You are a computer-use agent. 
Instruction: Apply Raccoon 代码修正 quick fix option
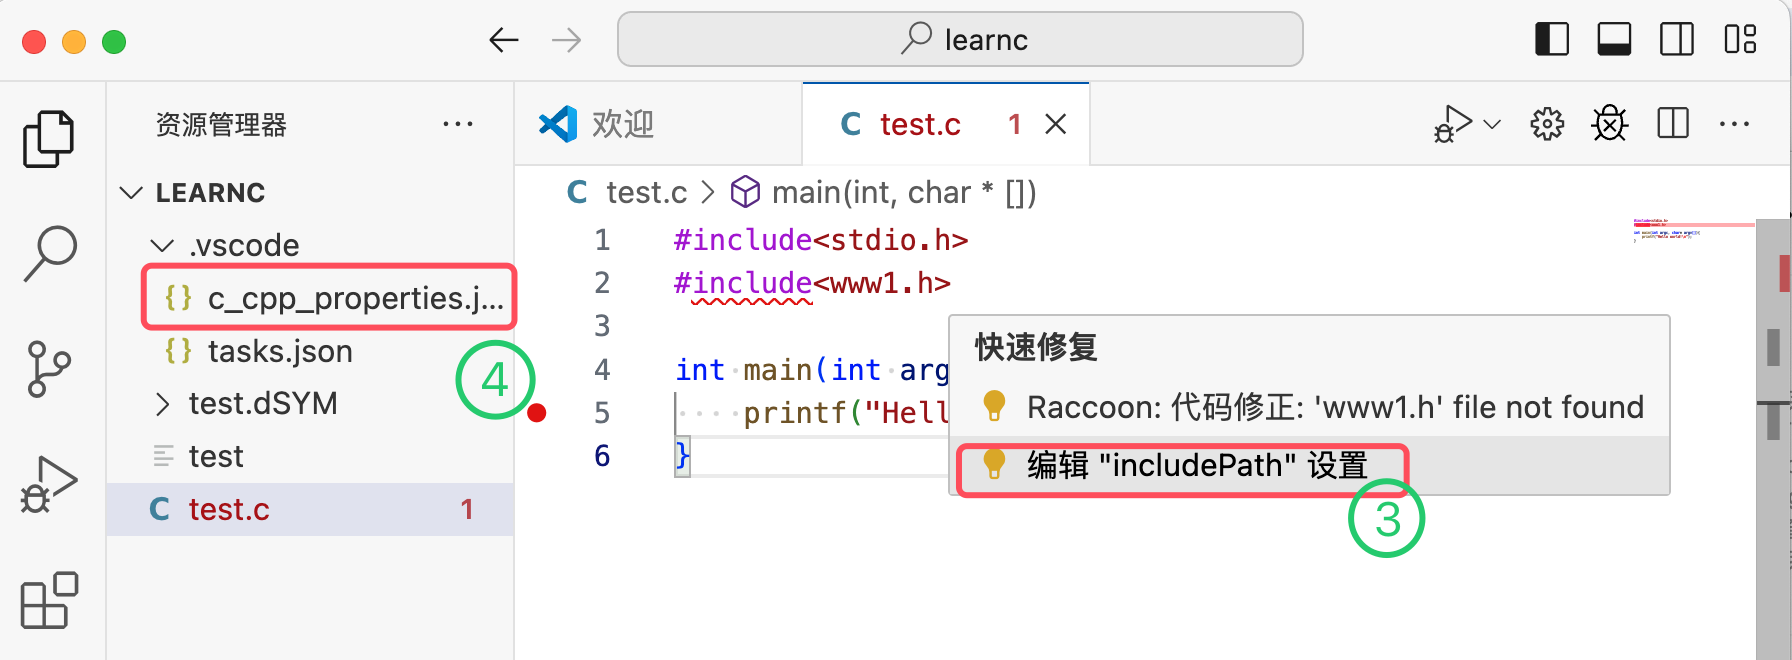[x=1334, y=407]
